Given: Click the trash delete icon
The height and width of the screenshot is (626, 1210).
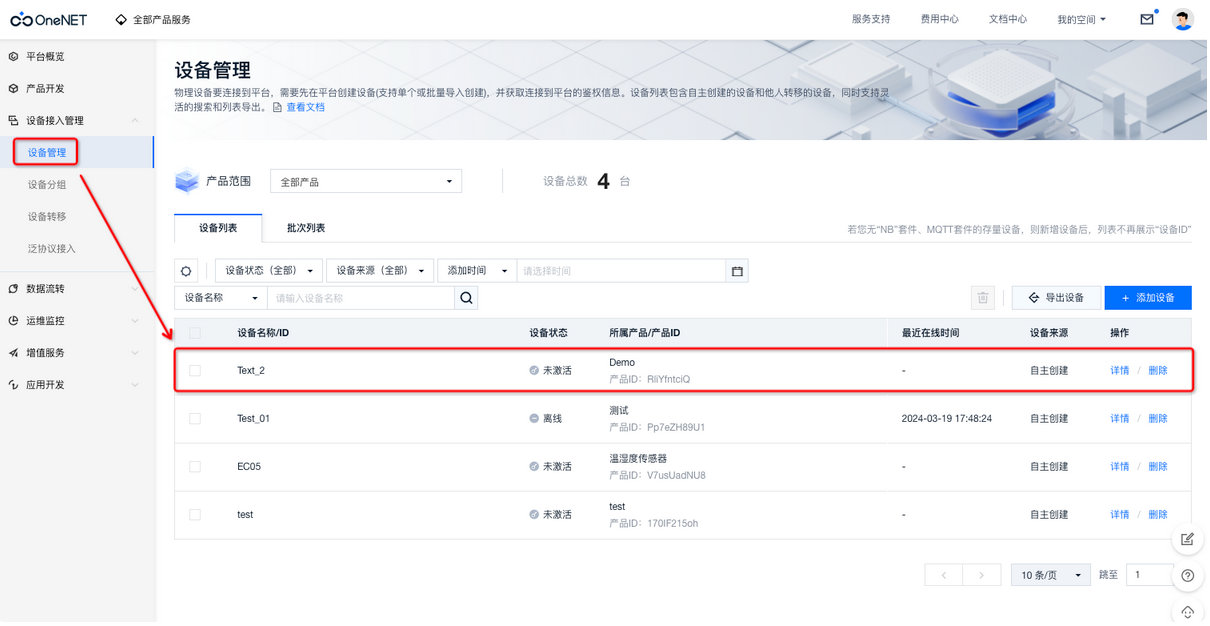Looking at the screenshot, I should [983, 298].
